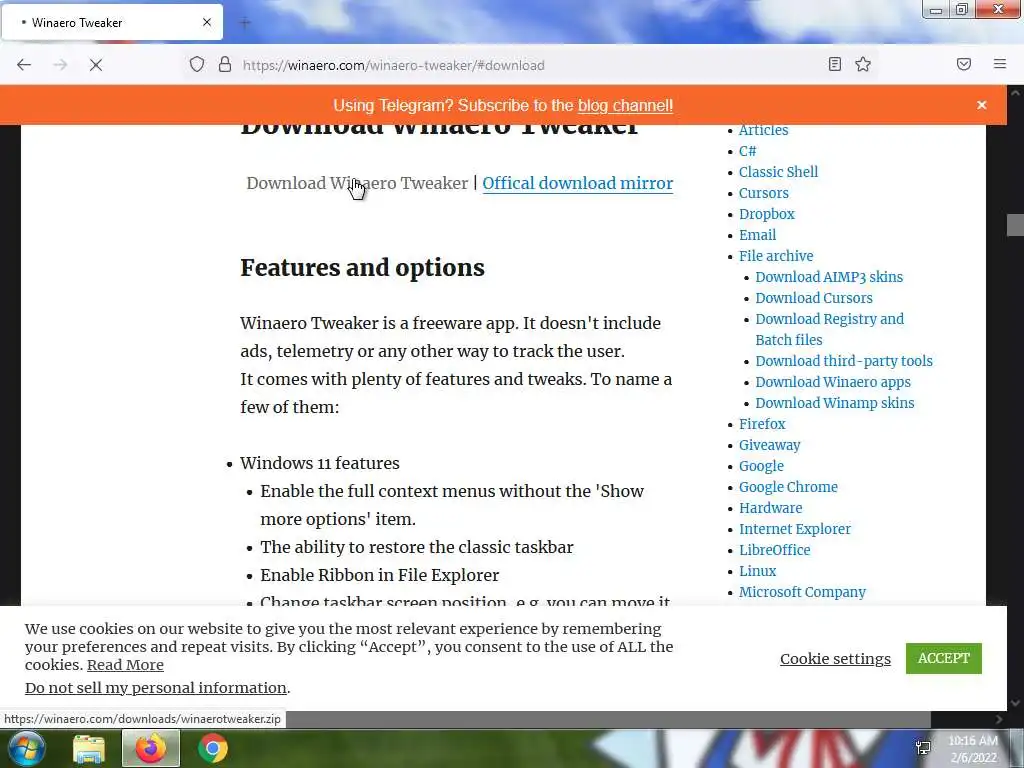The image size is (1024, 768).
Task: Open the Hardware category link
Action: [x=771, y=507]
